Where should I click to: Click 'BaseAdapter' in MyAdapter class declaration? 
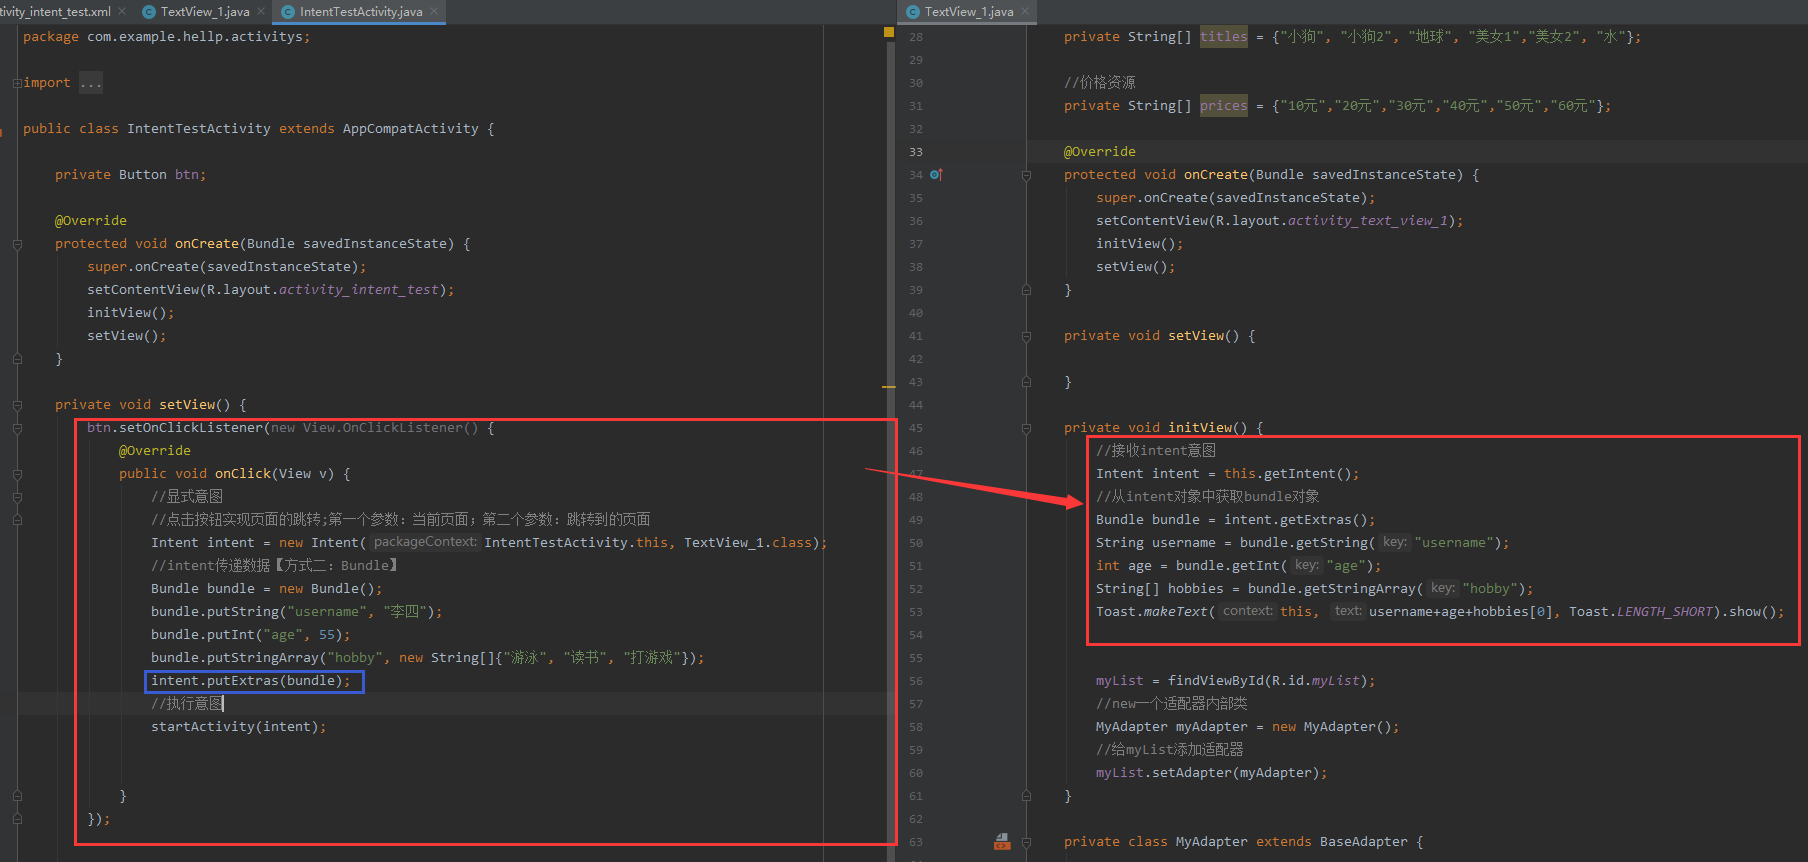pyautogui.click(x=1364, y=842)
